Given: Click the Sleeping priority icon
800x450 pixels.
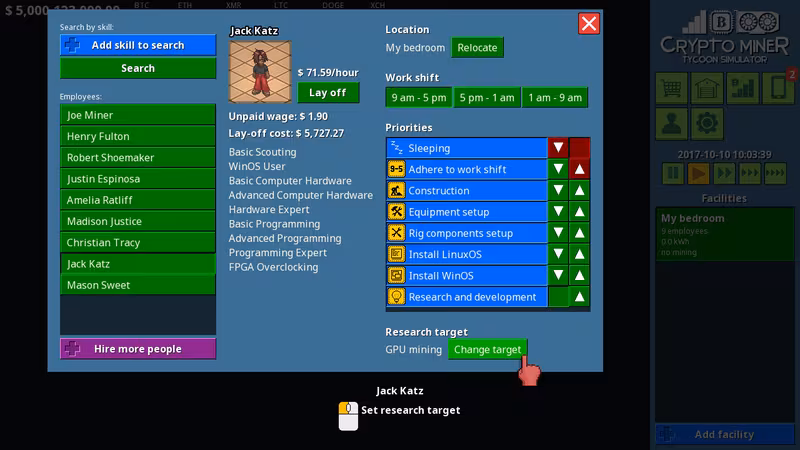Looking at the screenshot, I should [396, 148].
